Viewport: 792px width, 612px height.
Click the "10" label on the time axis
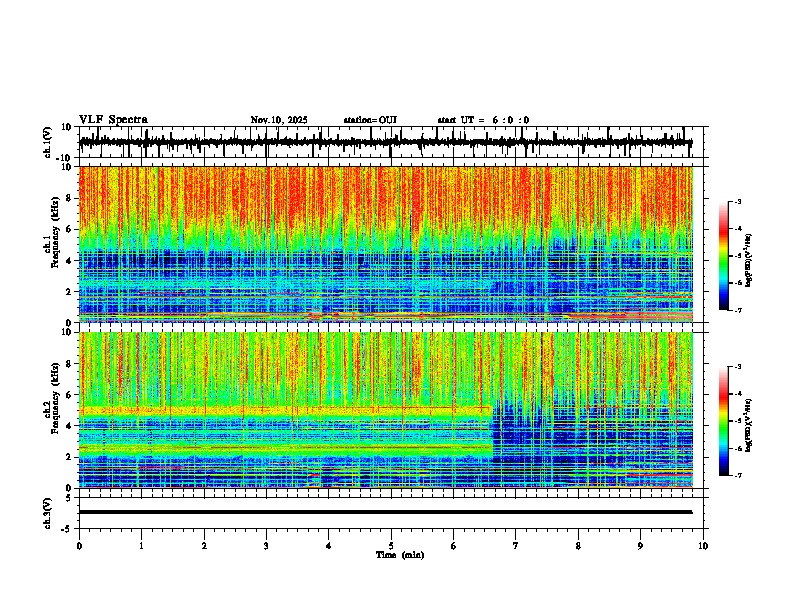[x=703, y=546]
